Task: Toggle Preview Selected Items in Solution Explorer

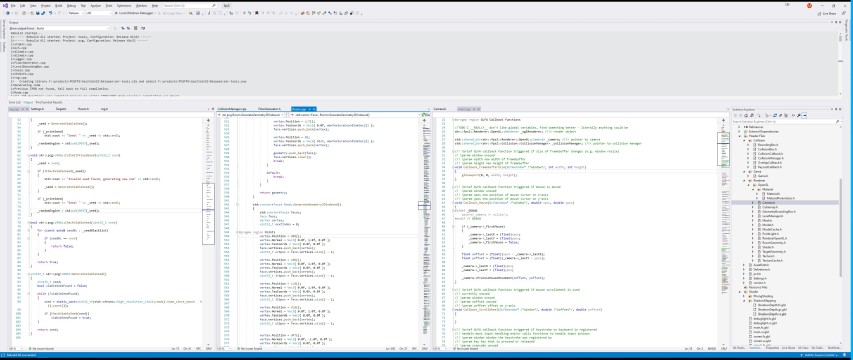Action: pos(804,115)
